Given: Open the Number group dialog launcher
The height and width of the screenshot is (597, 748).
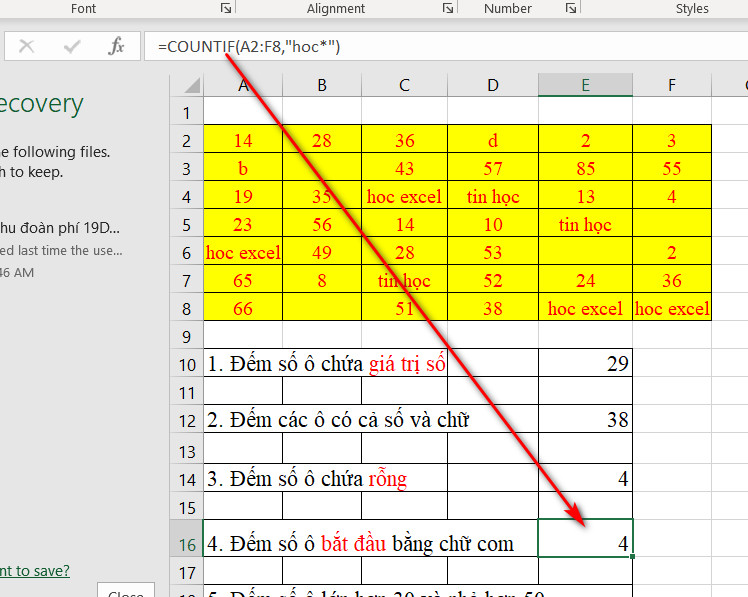Looking at the screenshot, I should point(571,8).
